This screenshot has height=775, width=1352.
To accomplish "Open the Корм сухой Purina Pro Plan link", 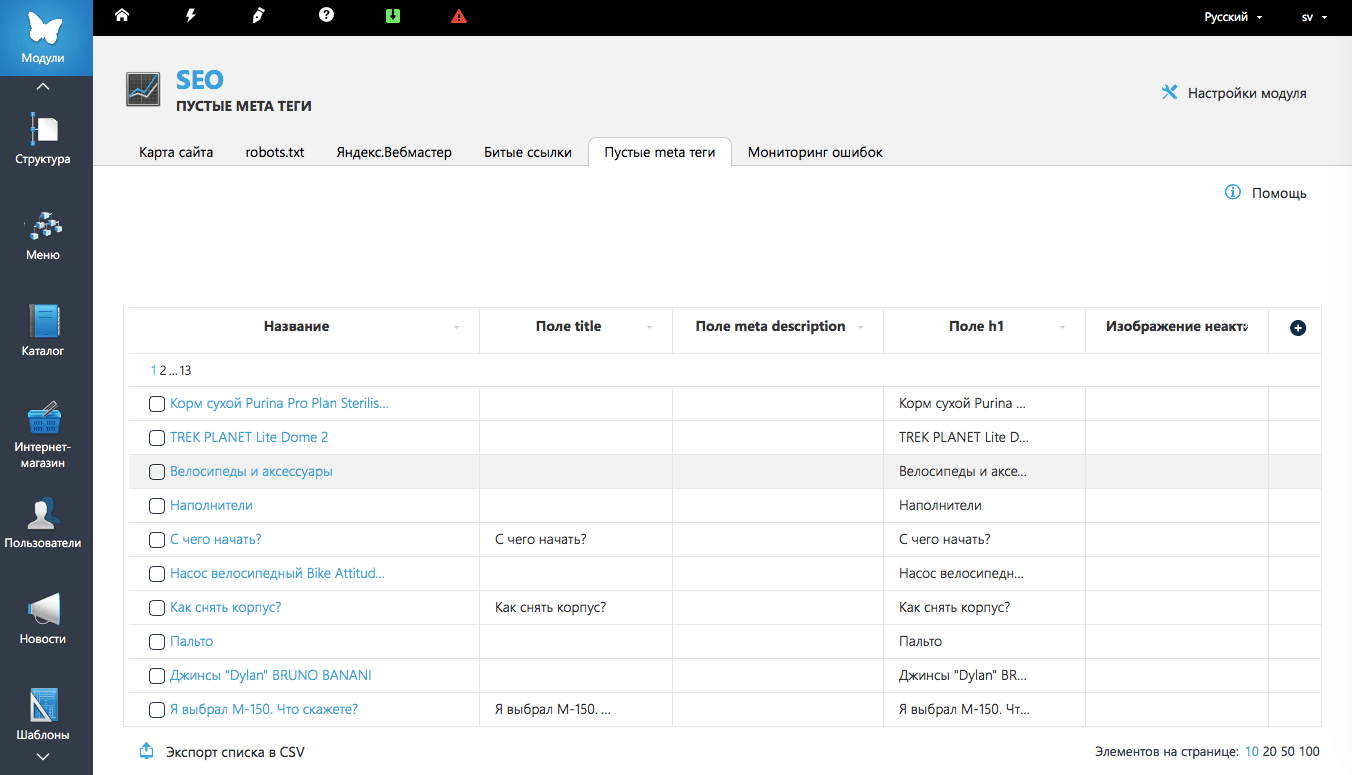I will pyautogui.click(x=279, y=404).
